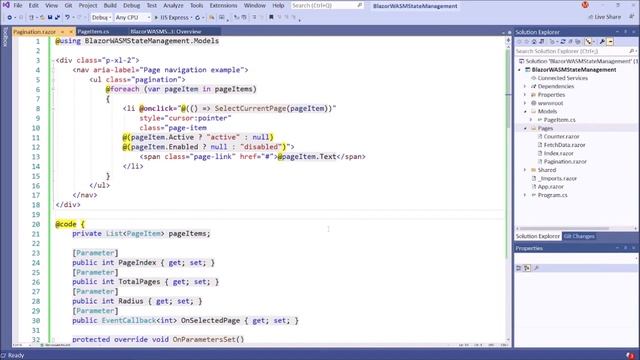
Task: Collapse the BlazorWASMStateManagement project node
Action: (x=520, y=70)
